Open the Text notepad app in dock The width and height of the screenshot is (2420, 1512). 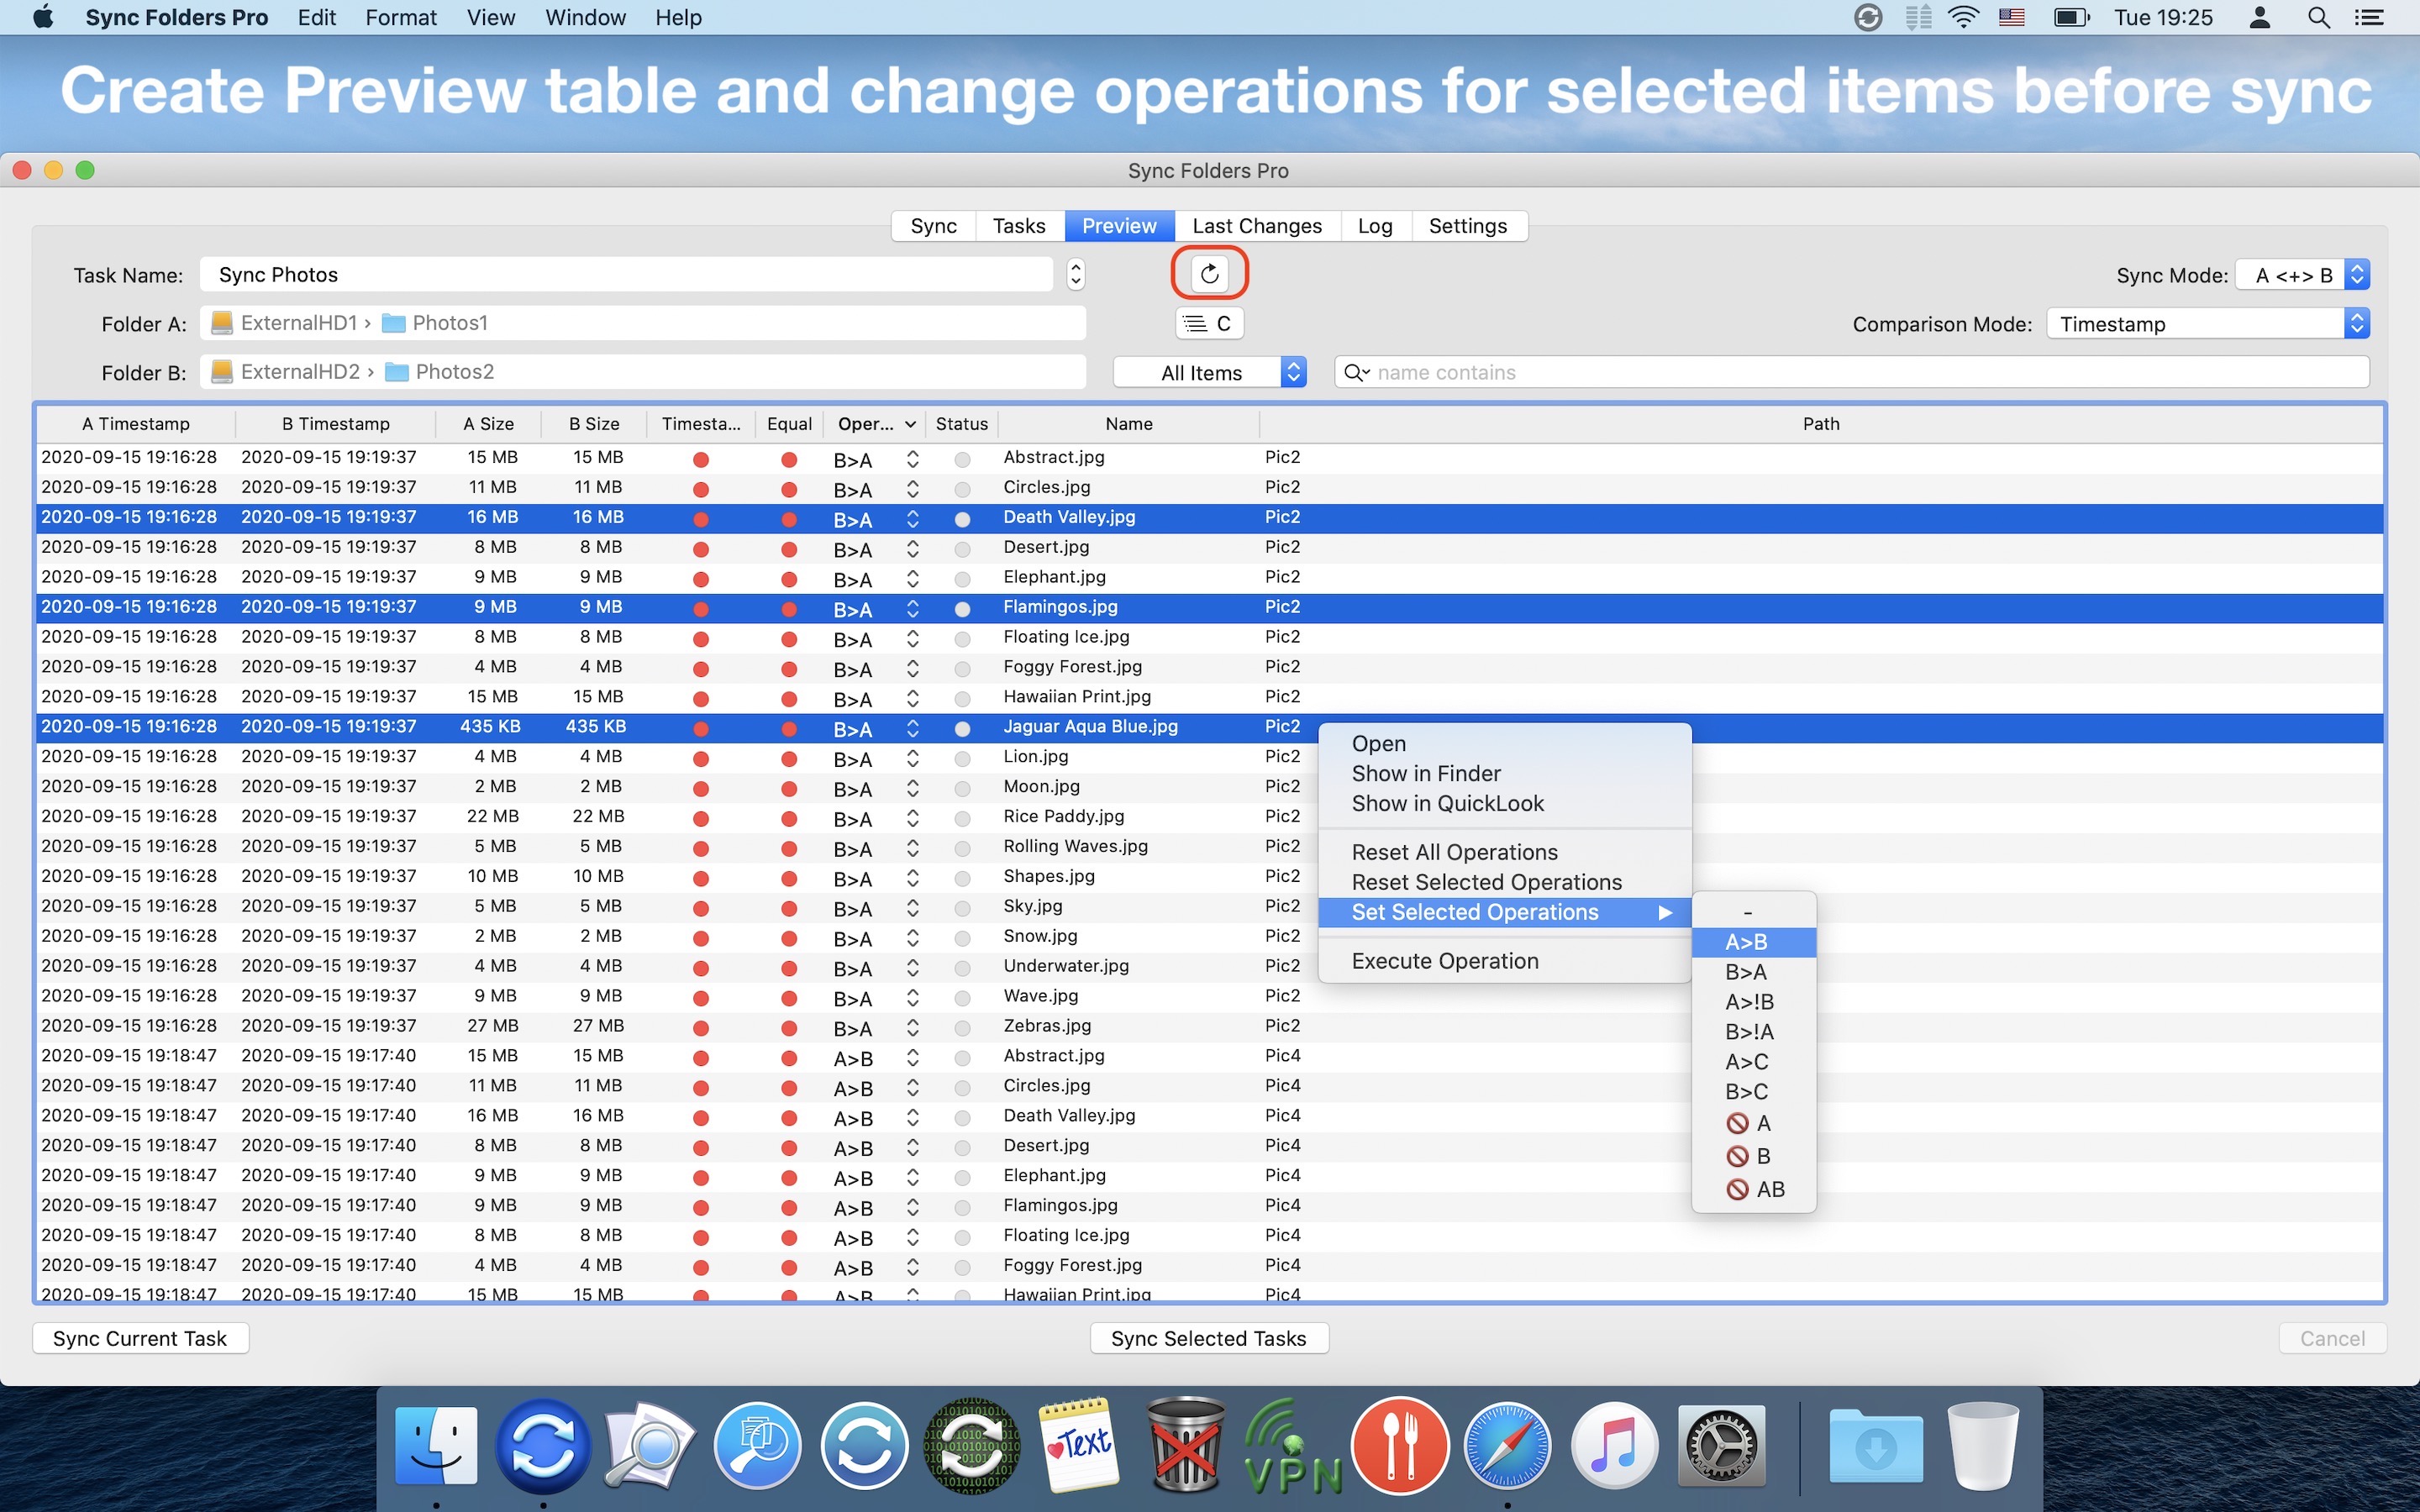tap(1079, 1446)
